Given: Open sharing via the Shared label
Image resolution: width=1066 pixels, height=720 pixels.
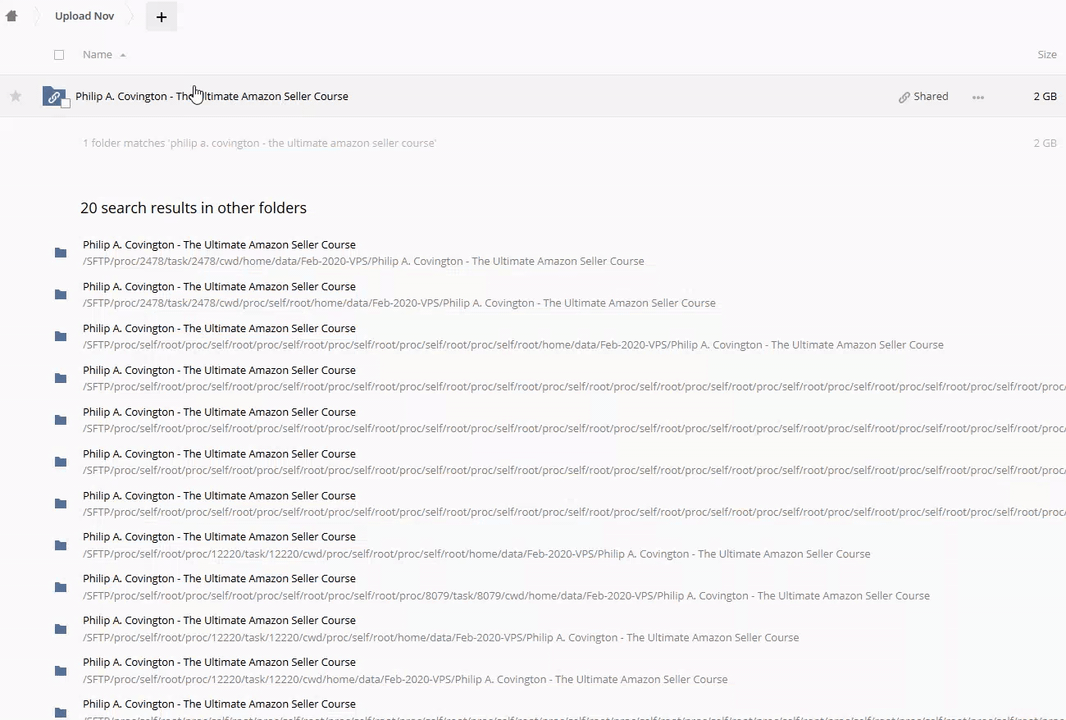Looking at the screenshot, I should click(923, 97).
